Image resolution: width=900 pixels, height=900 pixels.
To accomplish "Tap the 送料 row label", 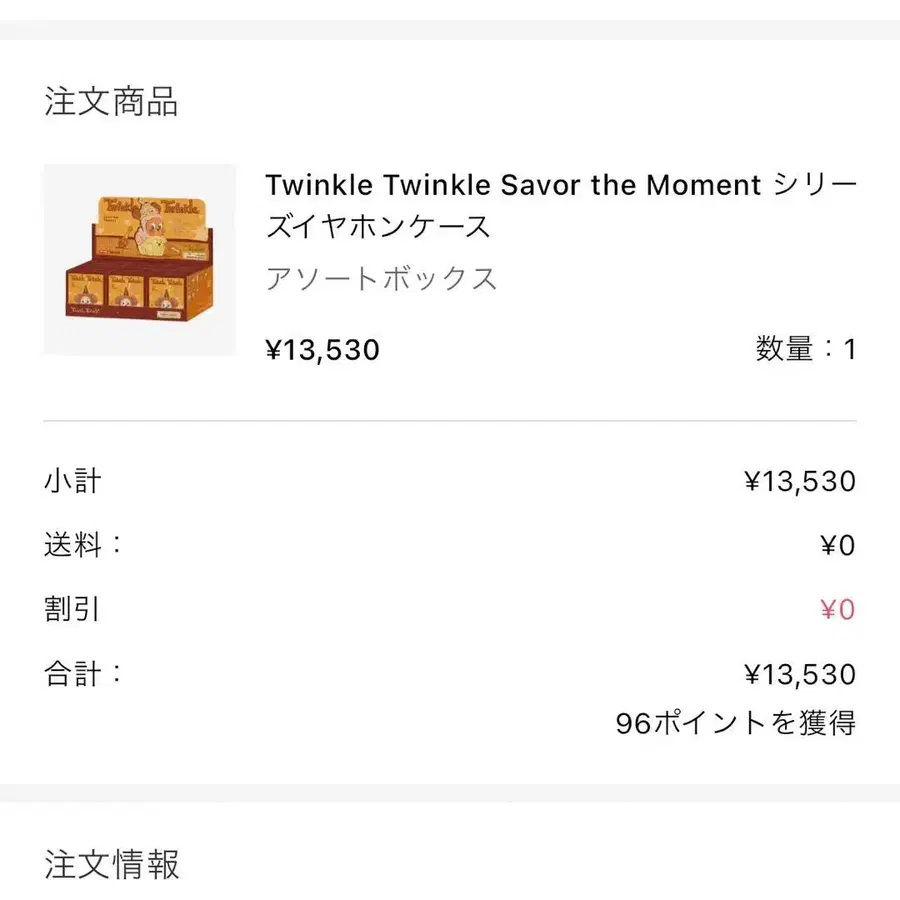I will tap(82, 545).
